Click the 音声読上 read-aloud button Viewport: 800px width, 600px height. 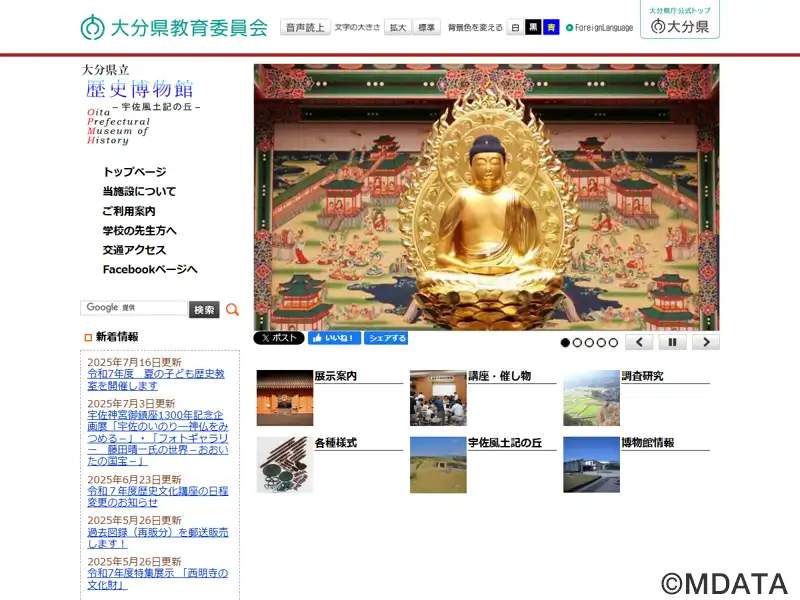click(x=305, y=27)
